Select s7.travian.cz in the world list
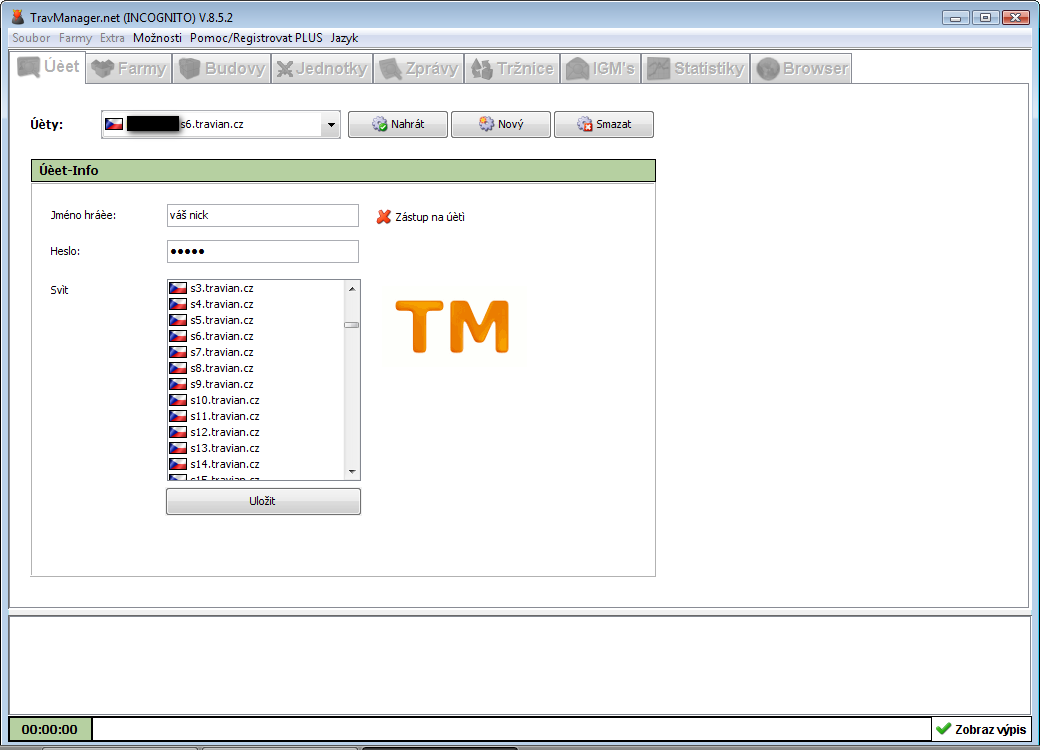 pos(255,352)
